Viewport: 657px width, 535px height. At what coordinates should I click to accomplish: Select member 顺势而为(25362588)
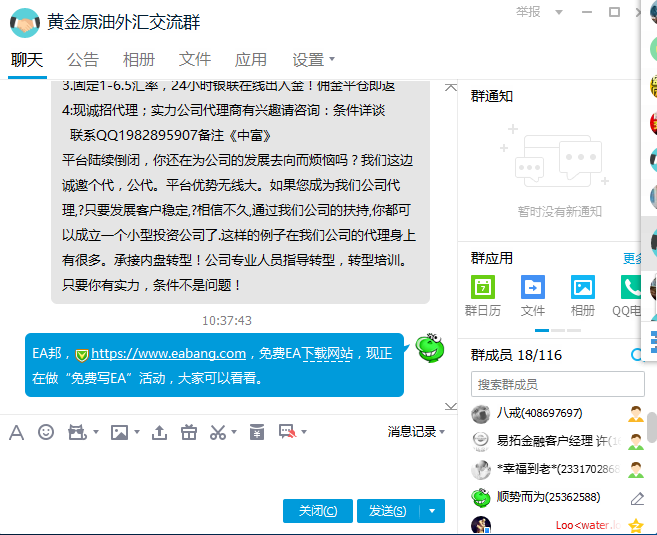tap(557, 497)
